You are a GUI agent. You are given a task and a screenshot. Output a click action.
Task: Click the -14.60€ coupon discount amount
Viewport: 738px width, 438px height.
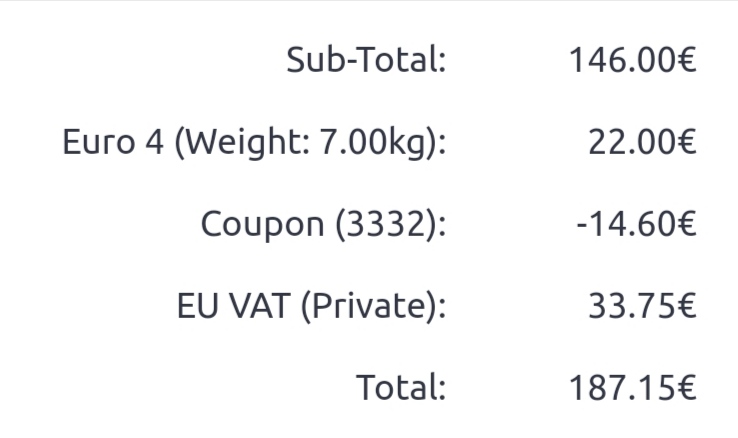click(636, 224)
